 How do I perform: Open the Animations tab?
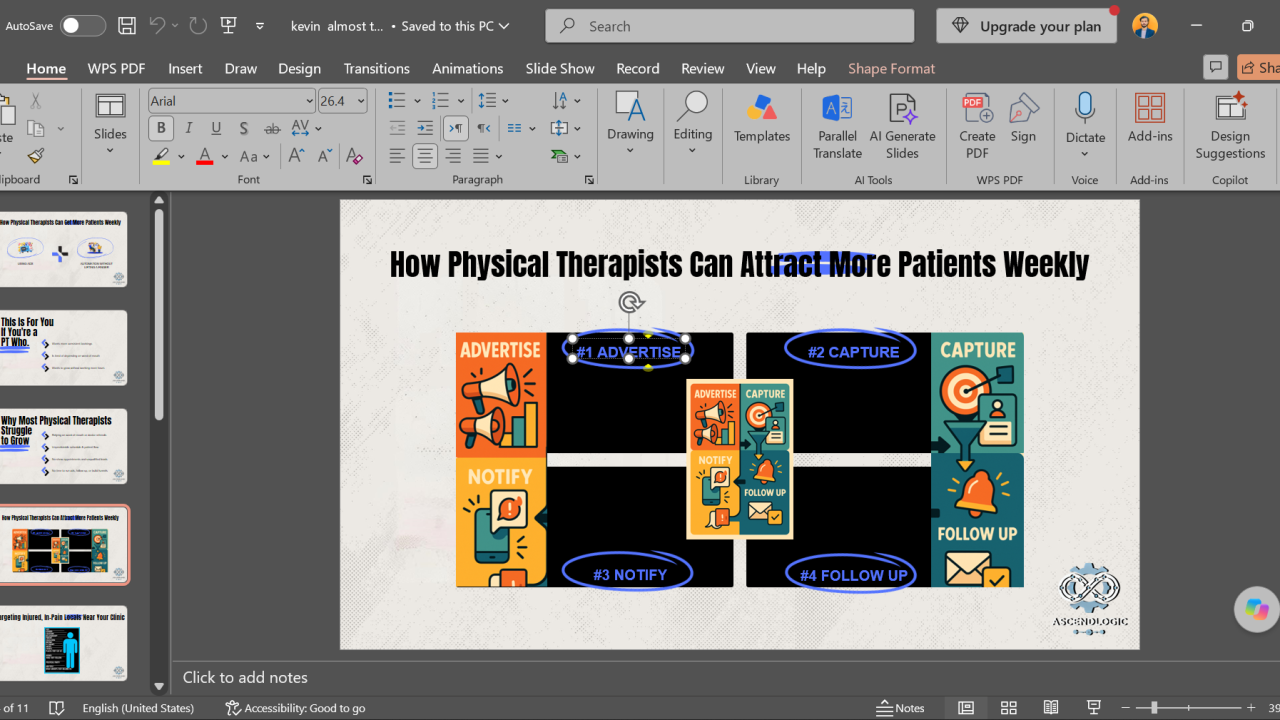467,68
